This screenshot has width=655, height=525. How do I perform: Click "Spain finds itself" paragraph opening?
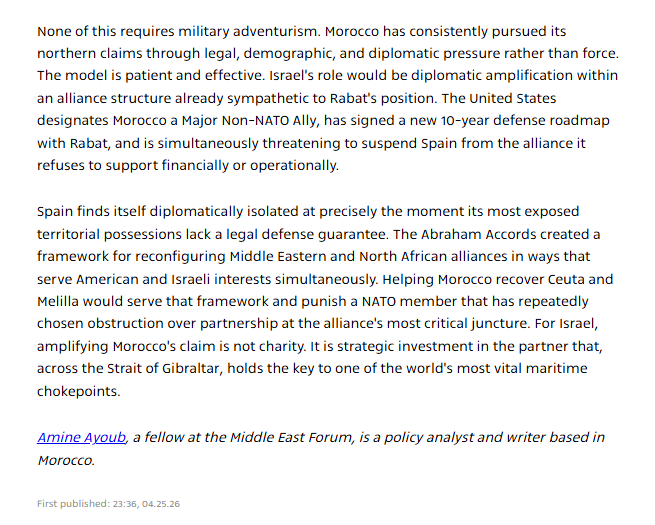click(91, 211)
